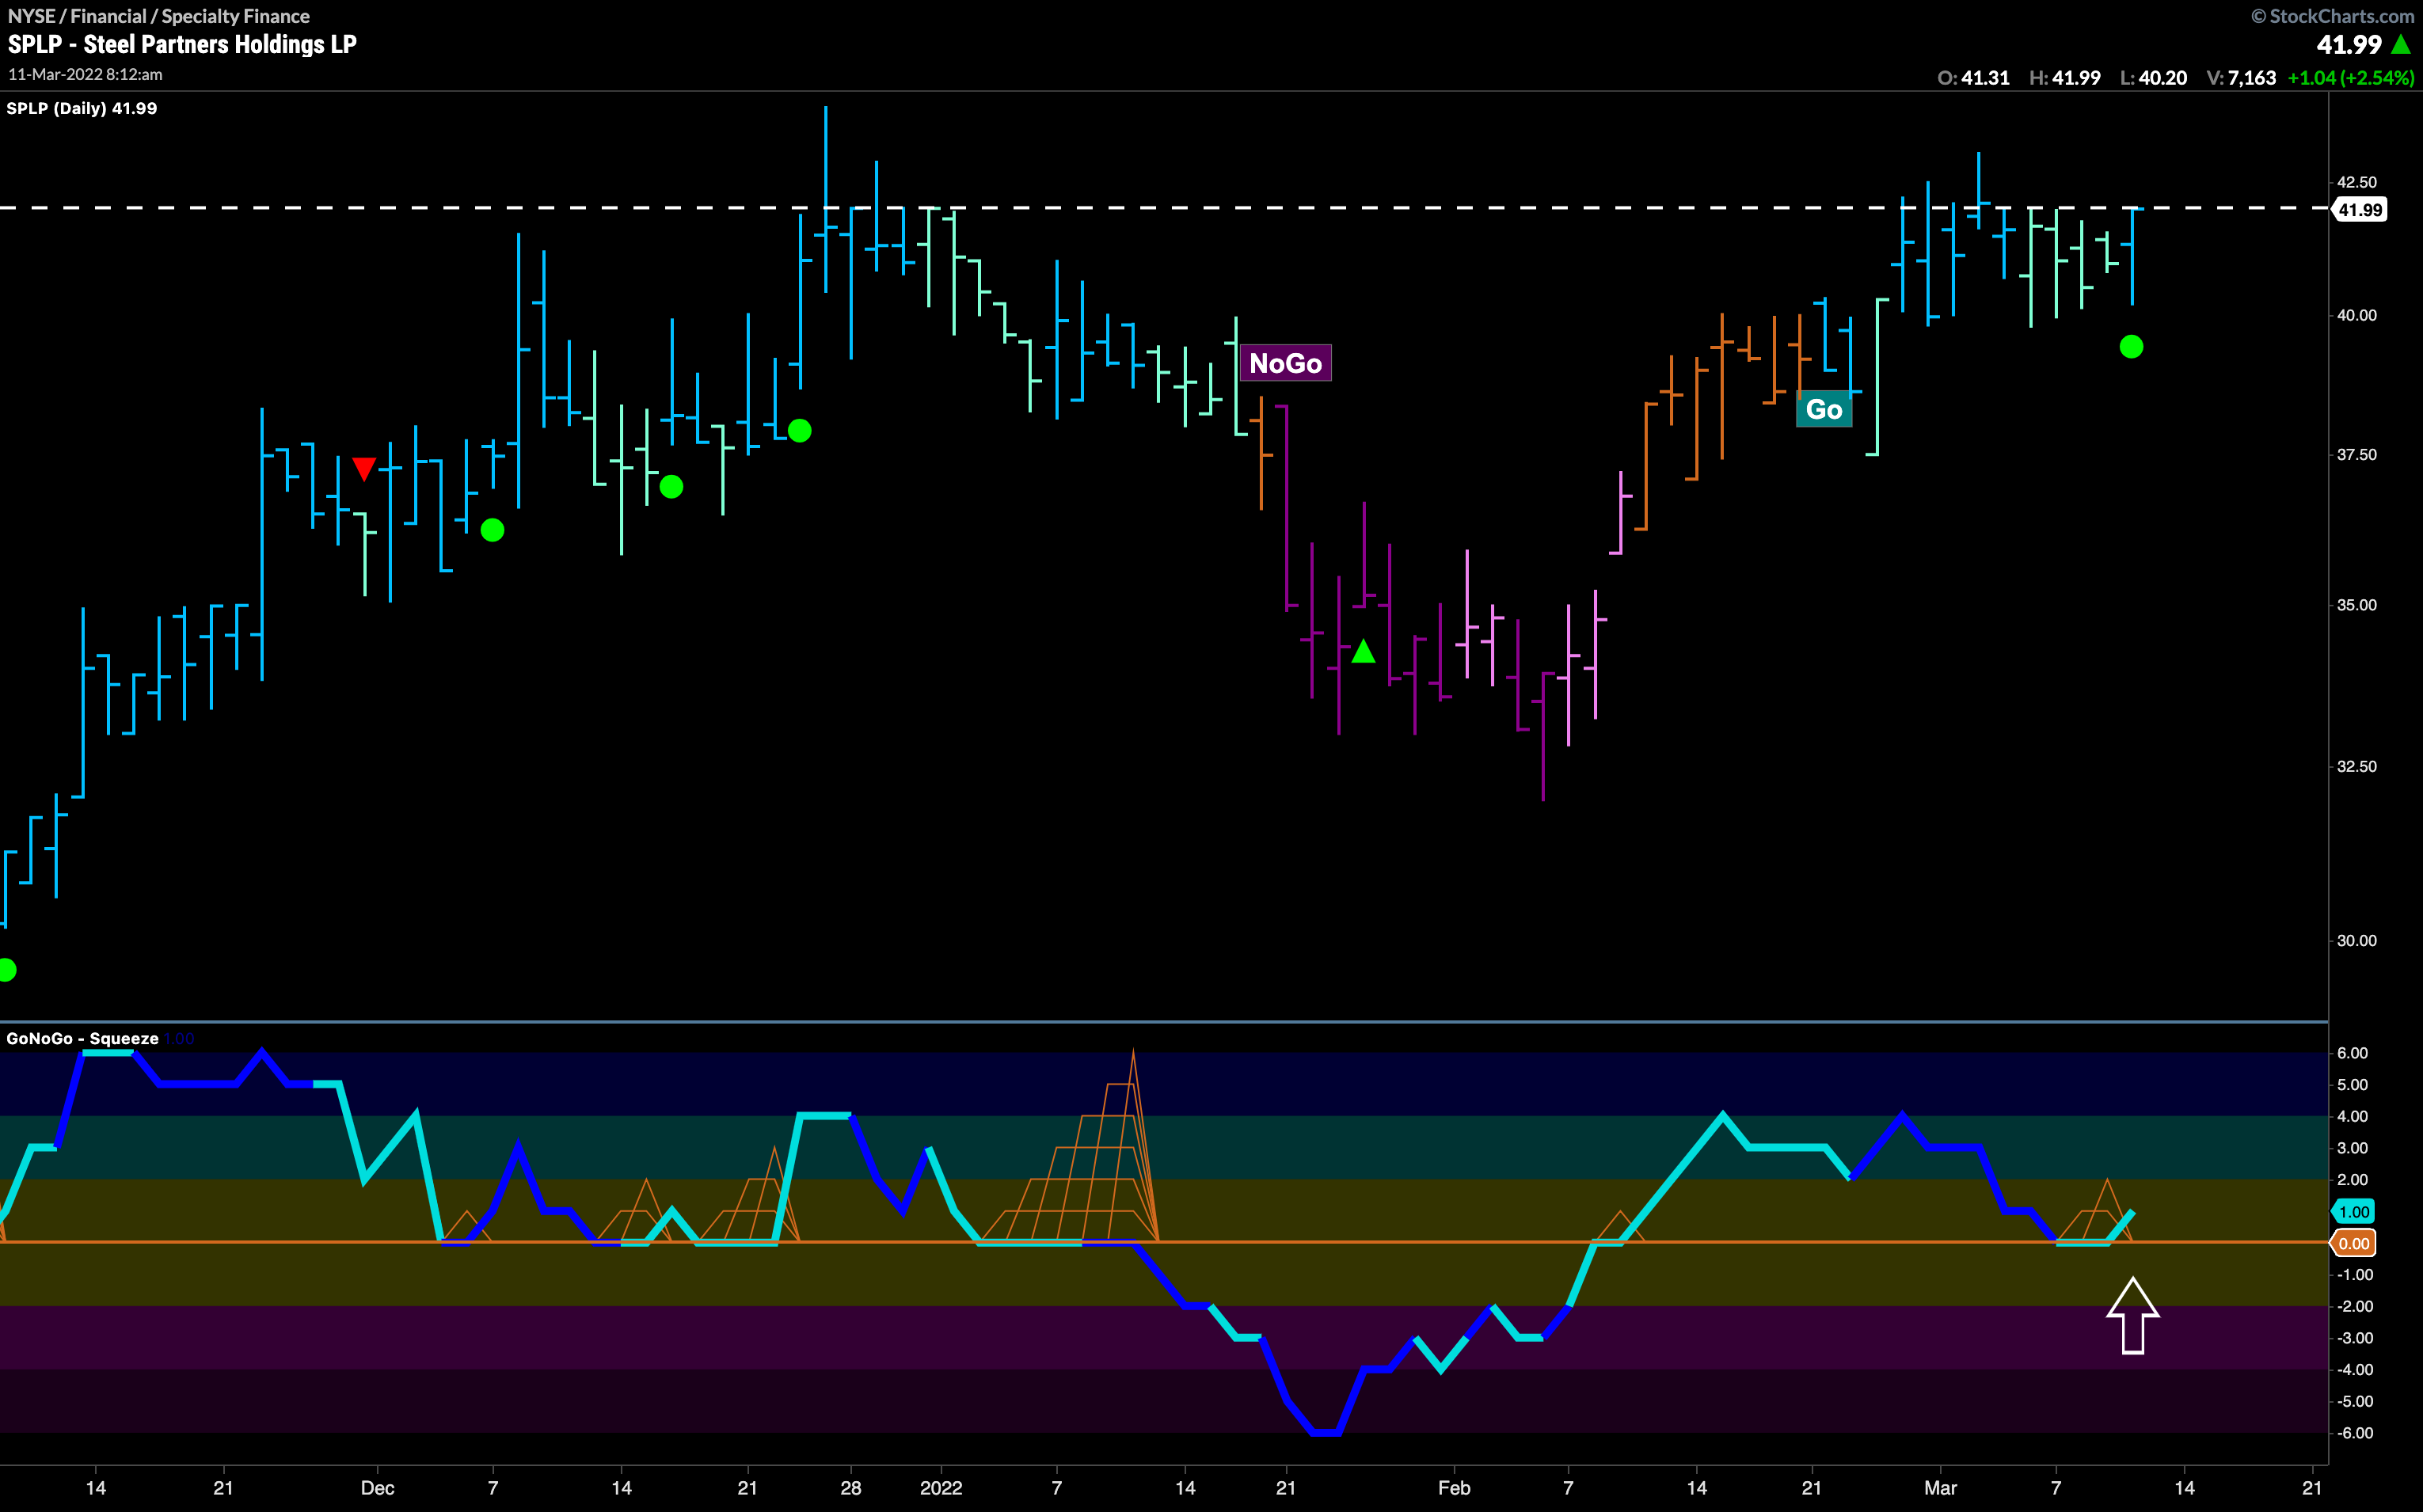The height and width of the screenshot is (1512, 2423).
Task: Click the 4.00 oscillator axis label
Action: 2352,1116
